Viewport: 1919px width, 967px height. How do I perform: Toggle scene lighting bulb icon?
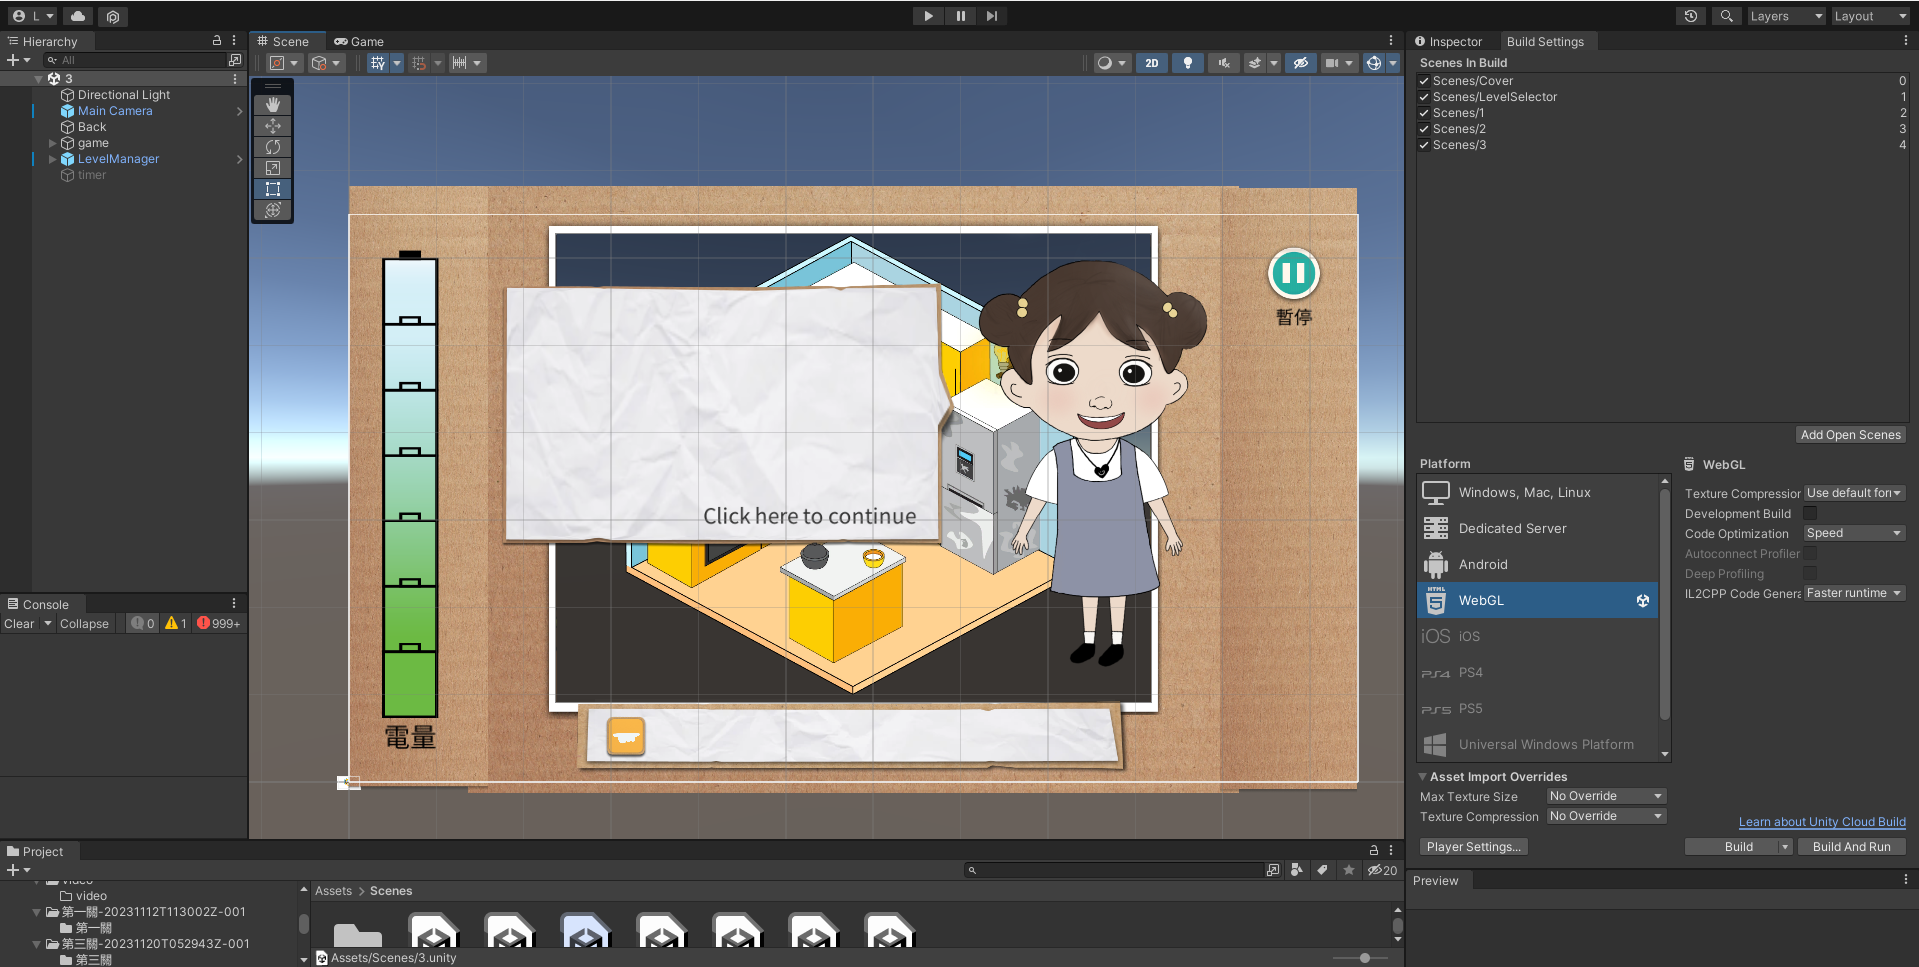click(x=1188, y=63)
